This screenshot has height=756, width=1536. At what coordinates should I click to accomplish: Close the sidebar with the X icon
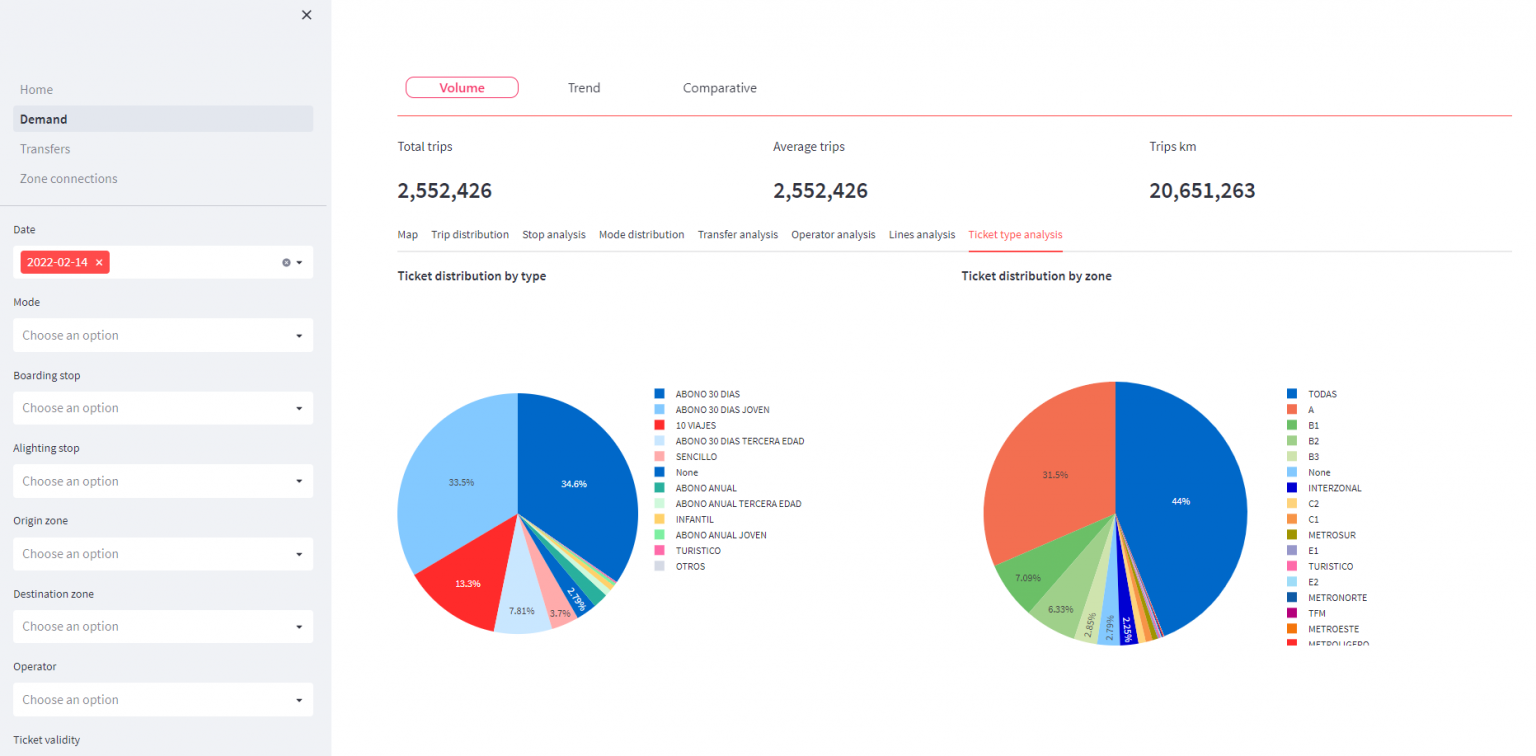306,15
